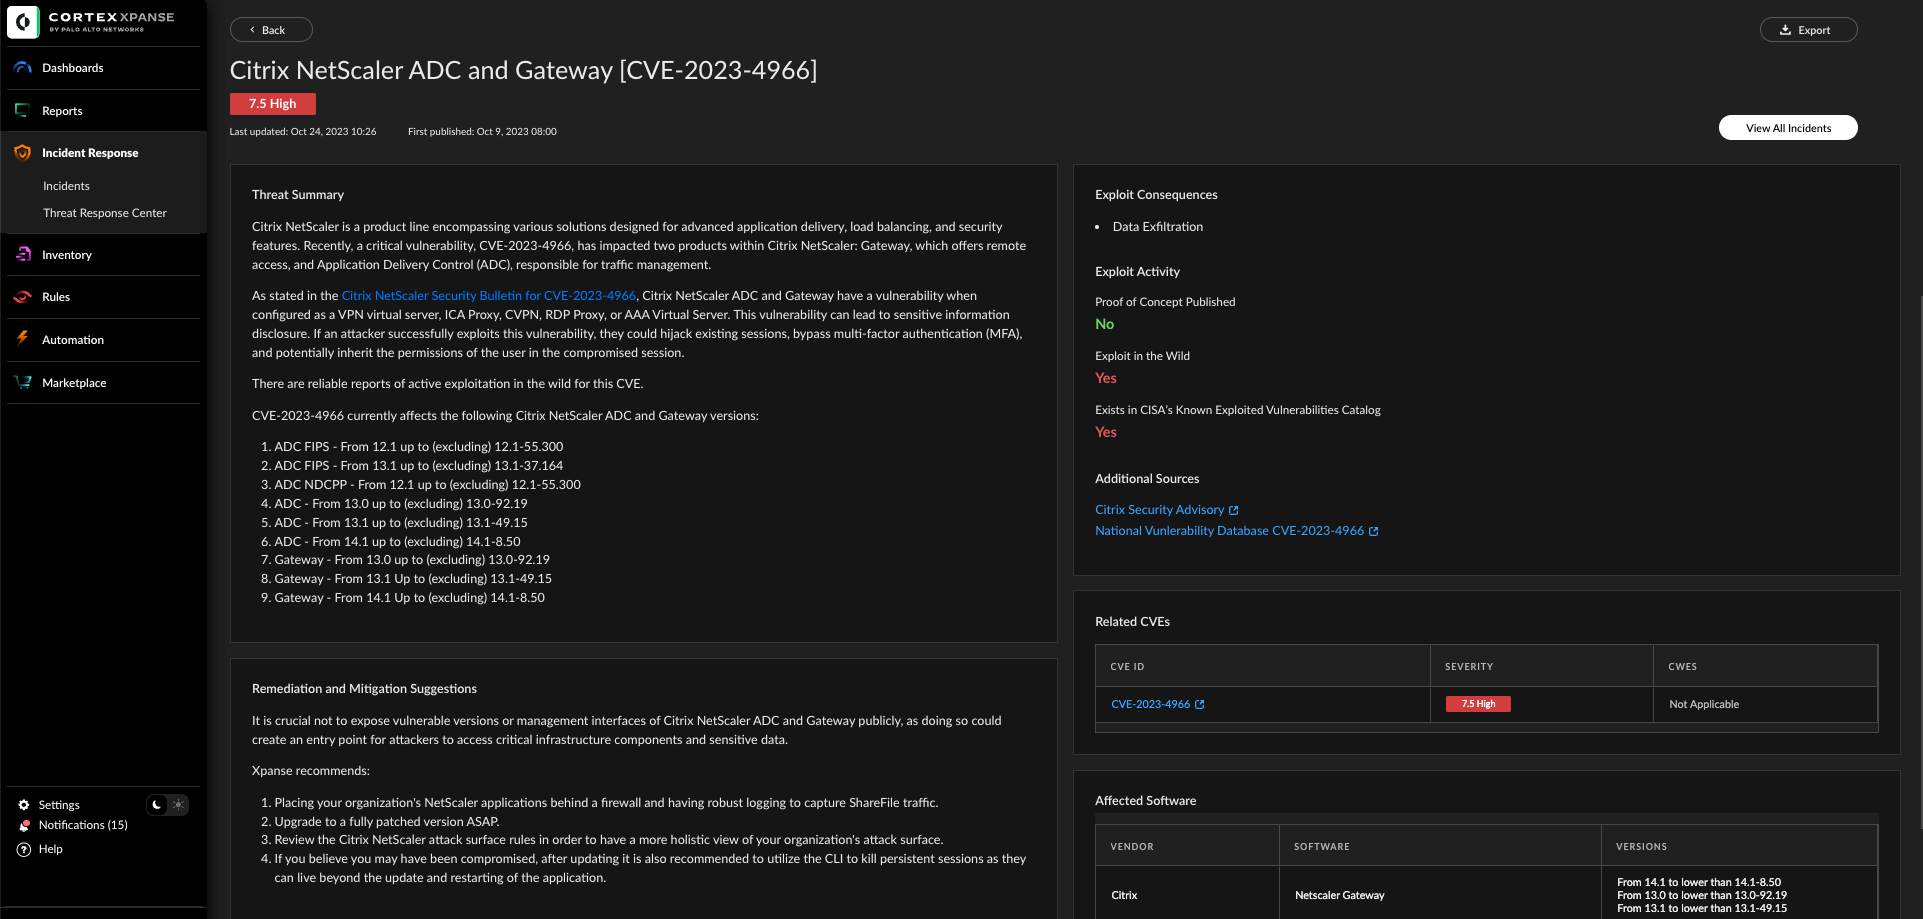Click the Threat Summary heading
This screenshot has width=1923, height=919.
pyautogui.click(x=298, y=195)
